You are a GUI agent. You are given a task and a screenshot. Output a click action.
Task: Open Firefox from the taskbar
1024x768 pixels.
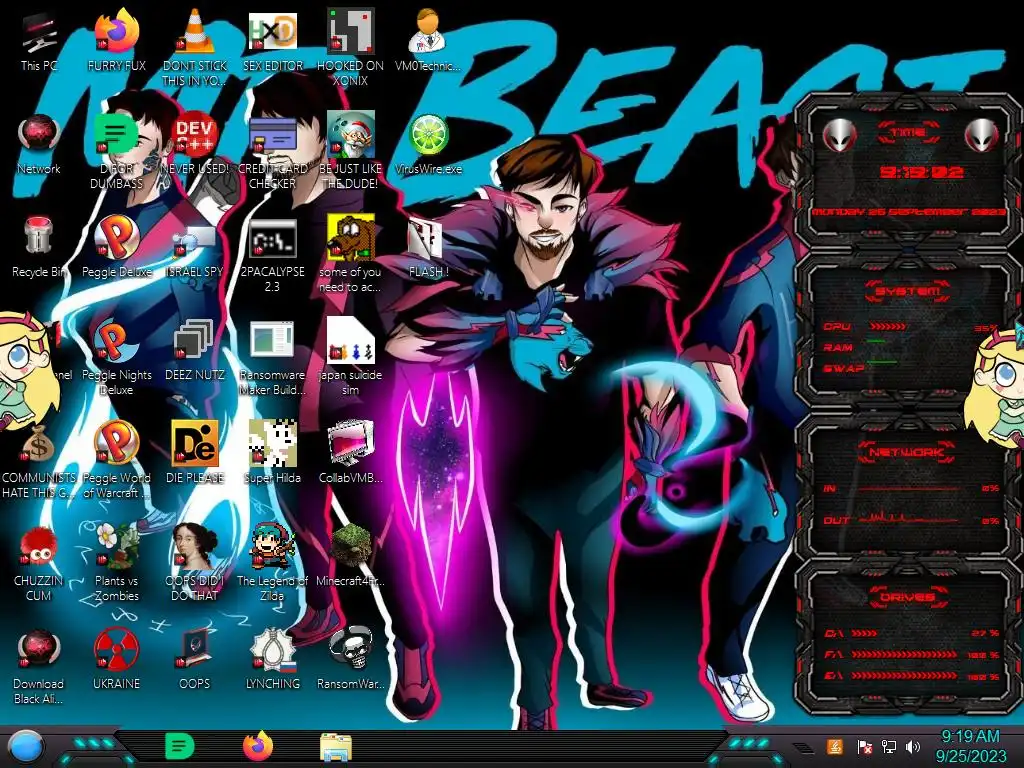pyautogui.click(x=258, y=746)
